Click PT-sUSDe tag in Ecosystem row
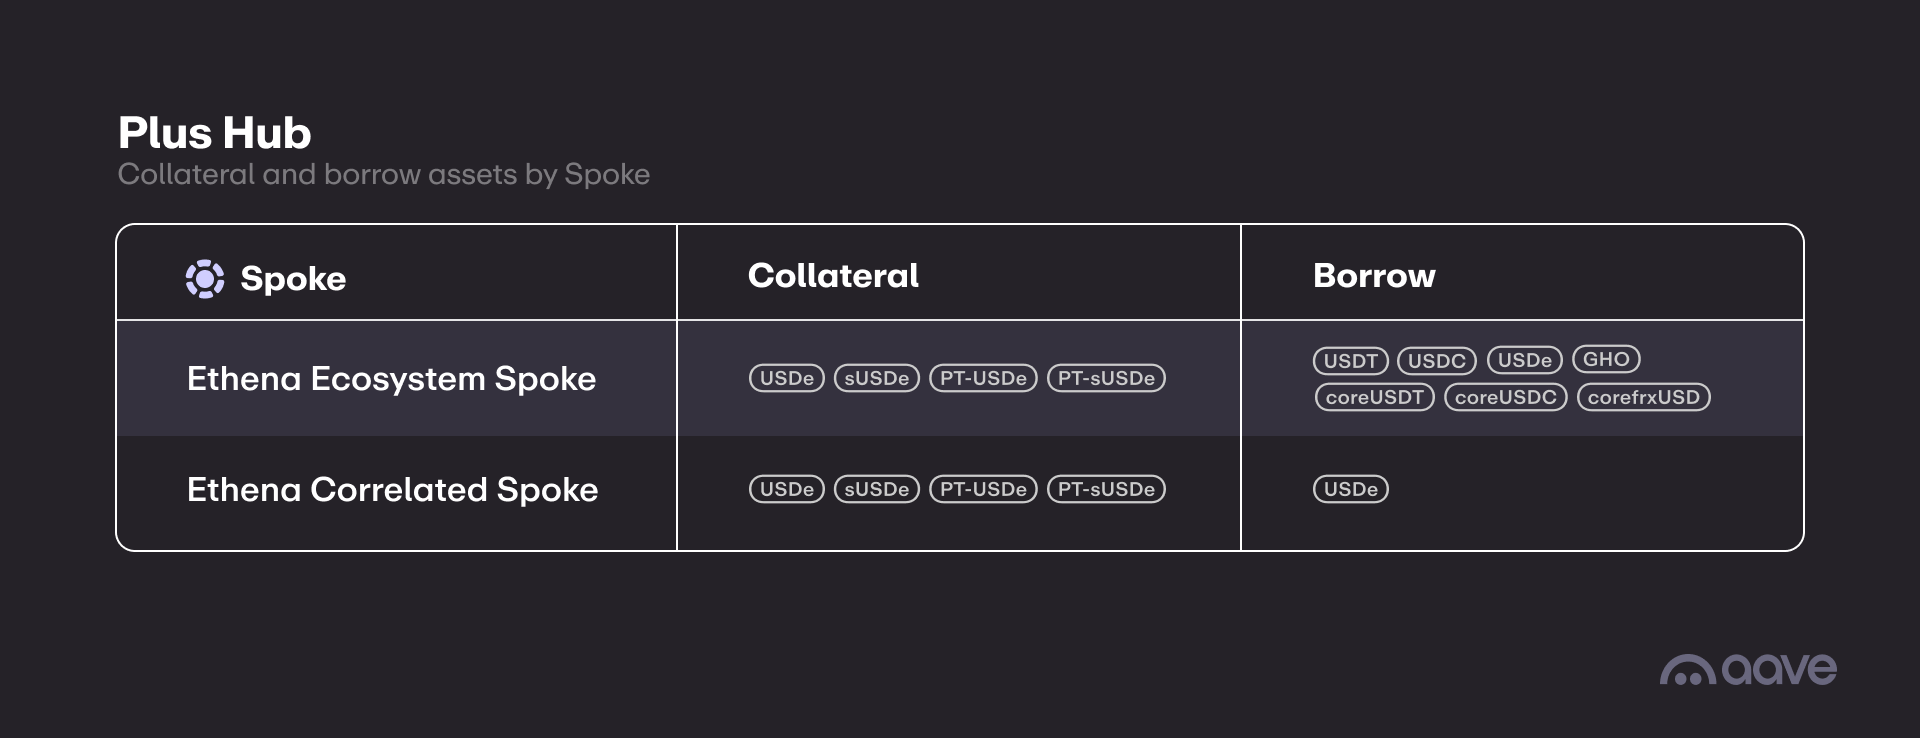1920x738 pixels. 1106,379
